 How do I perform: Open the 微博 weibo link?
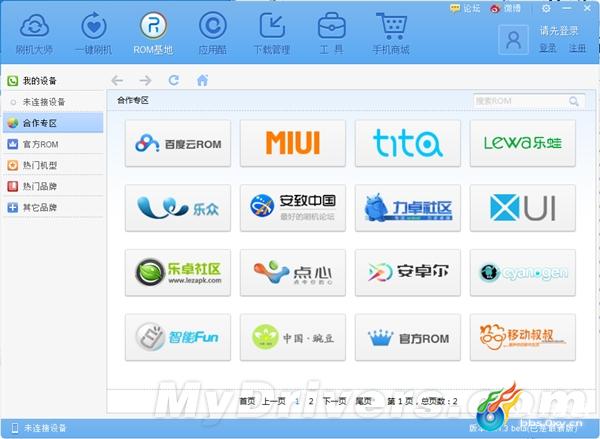coord(505,8)
